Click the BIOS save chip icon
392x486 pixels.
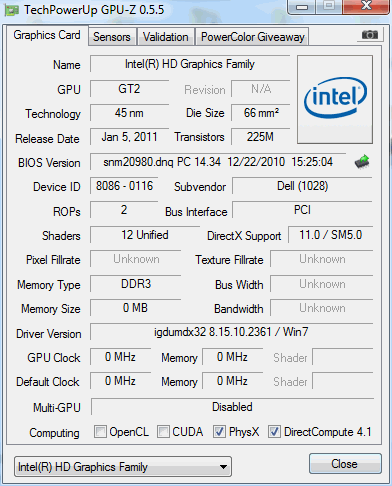pyautogui.click(x=362, y=162)
